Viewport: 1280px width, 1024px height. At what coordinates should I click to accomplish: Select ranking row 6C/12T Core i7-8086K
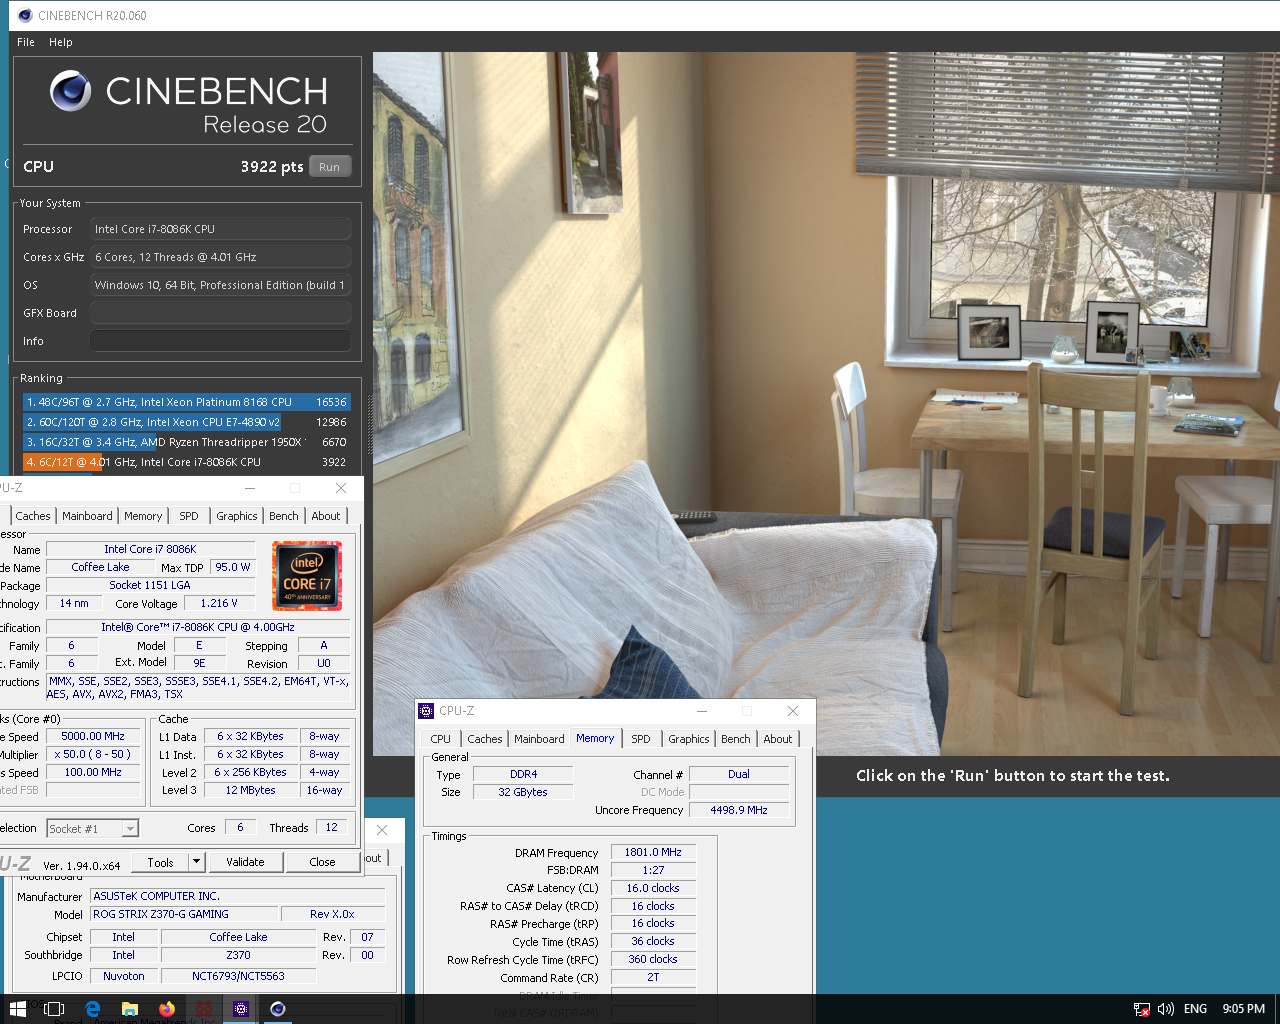click(x=186, y=462)
